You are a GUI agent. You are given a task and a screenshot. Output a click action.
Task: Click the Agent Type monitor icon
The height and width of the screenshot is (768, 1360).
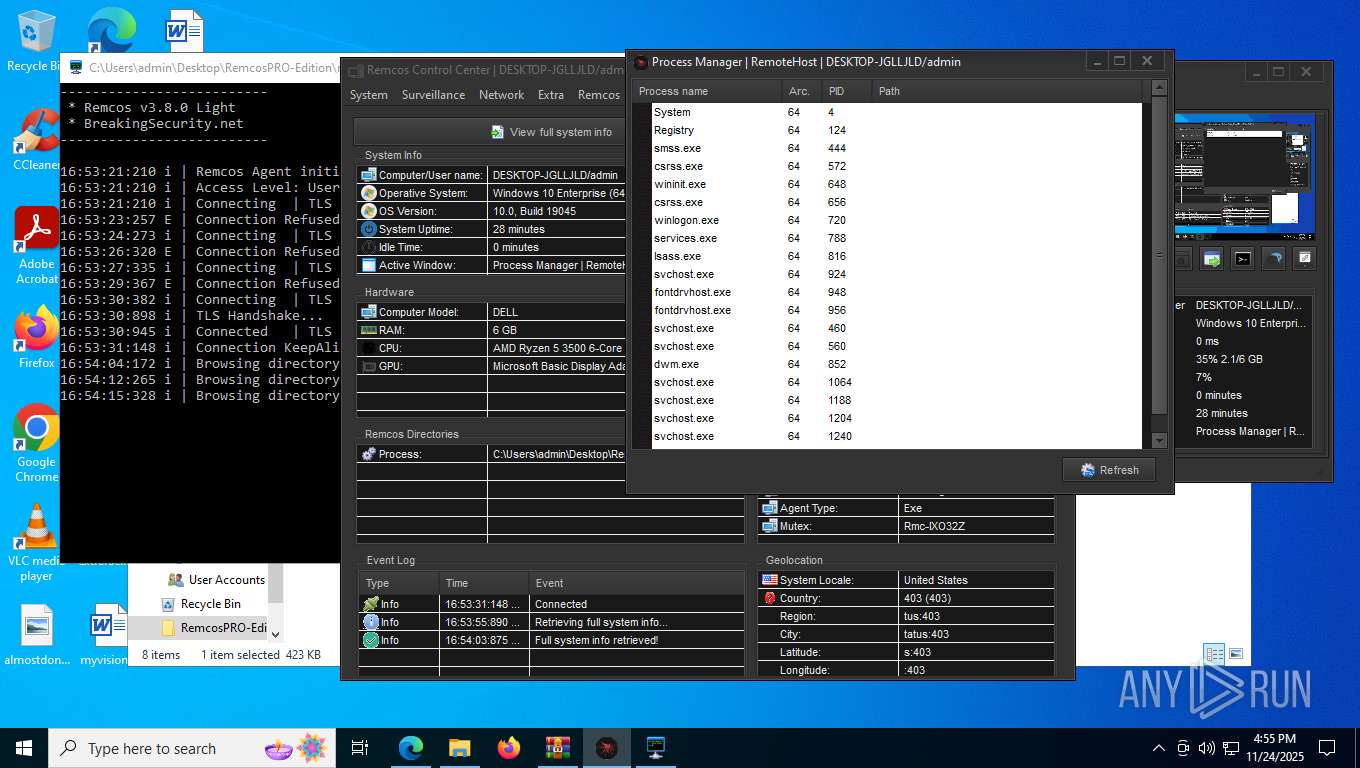tap(770, 508)
